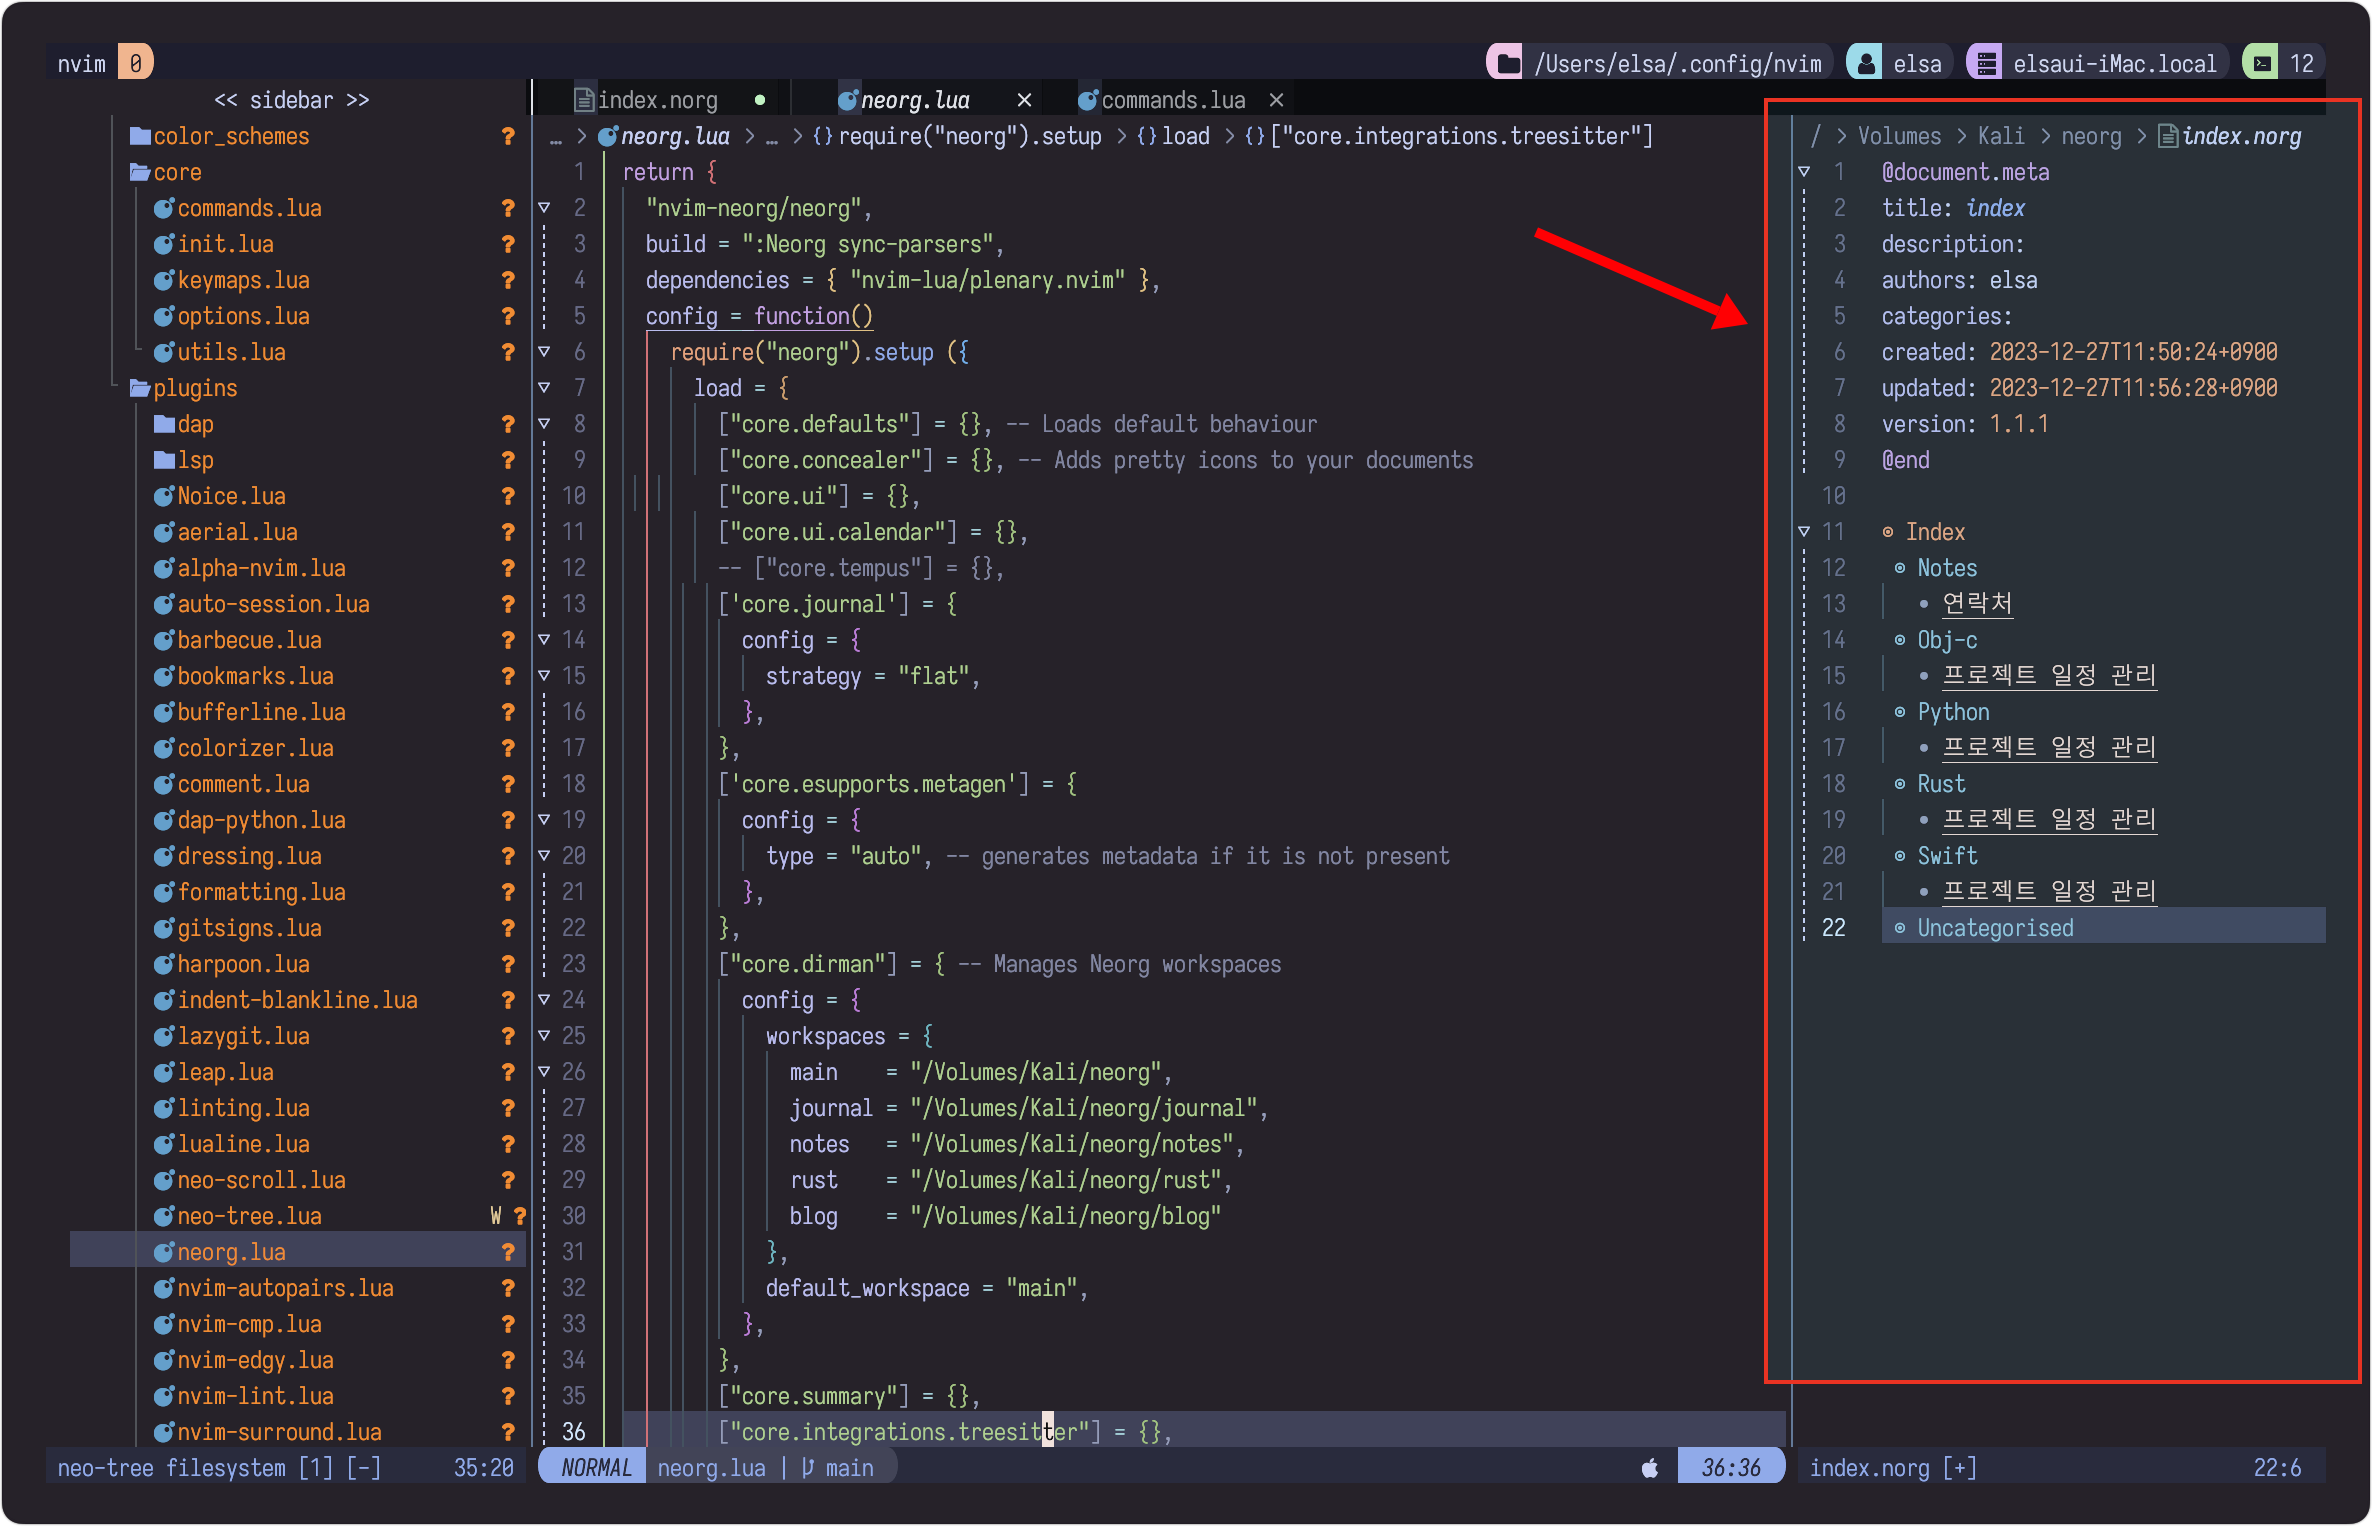
Task: Open lualine.lua in the file tree
Action: pos(243,1144)
